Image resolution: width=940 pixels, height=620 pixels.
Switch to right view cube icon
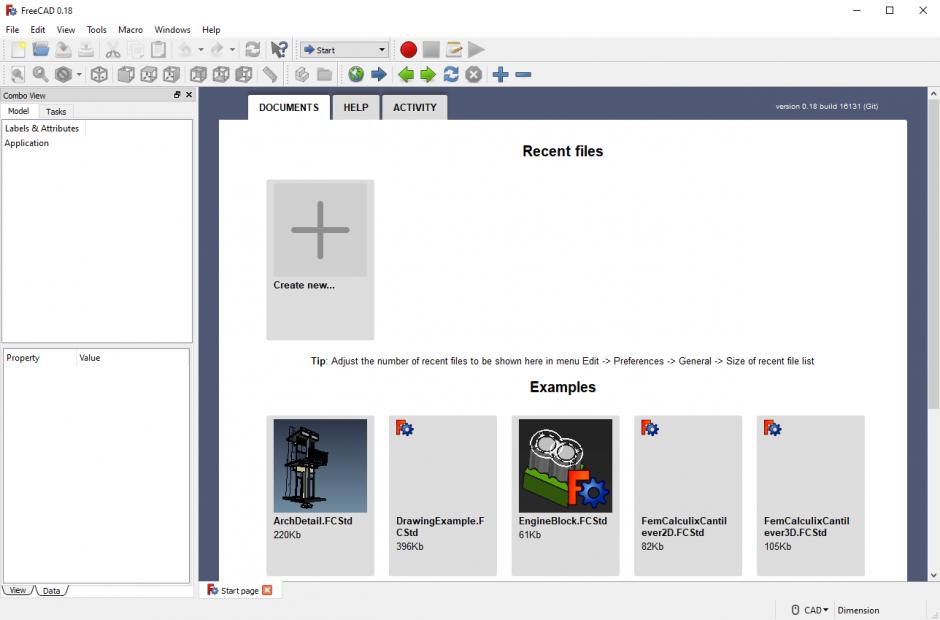[171, 74]
